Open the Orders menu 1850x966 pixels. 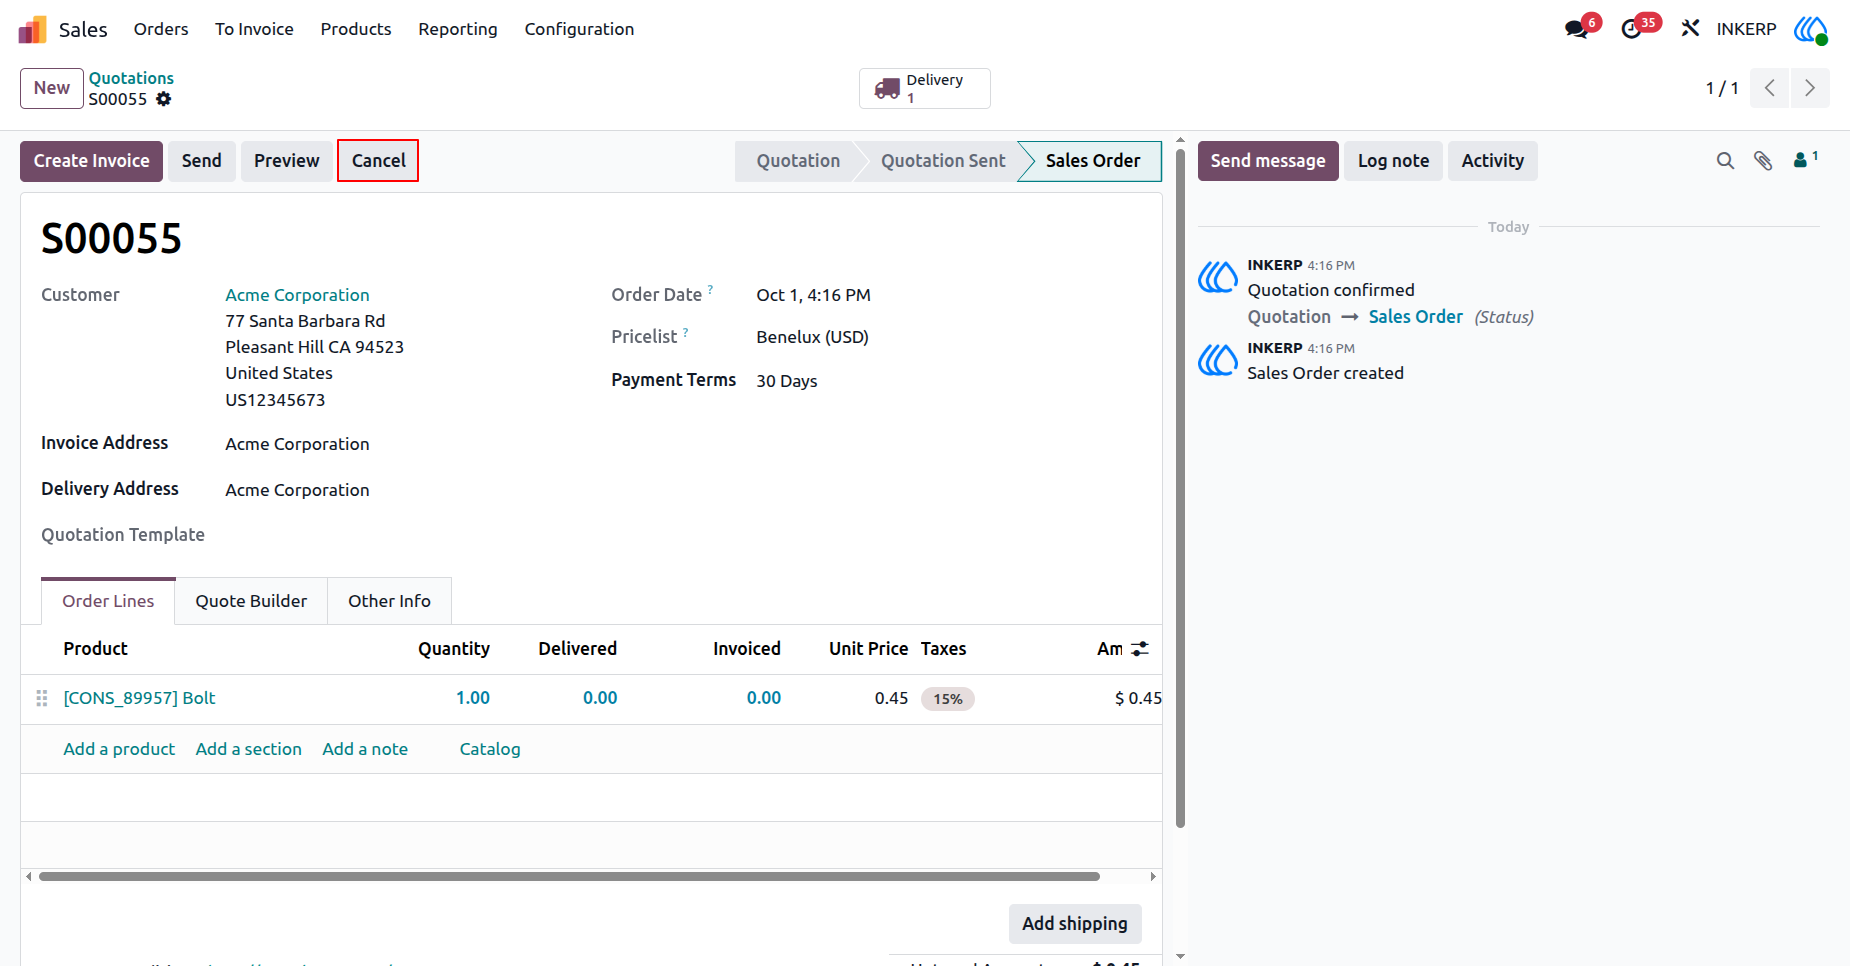tap(161, 29)
